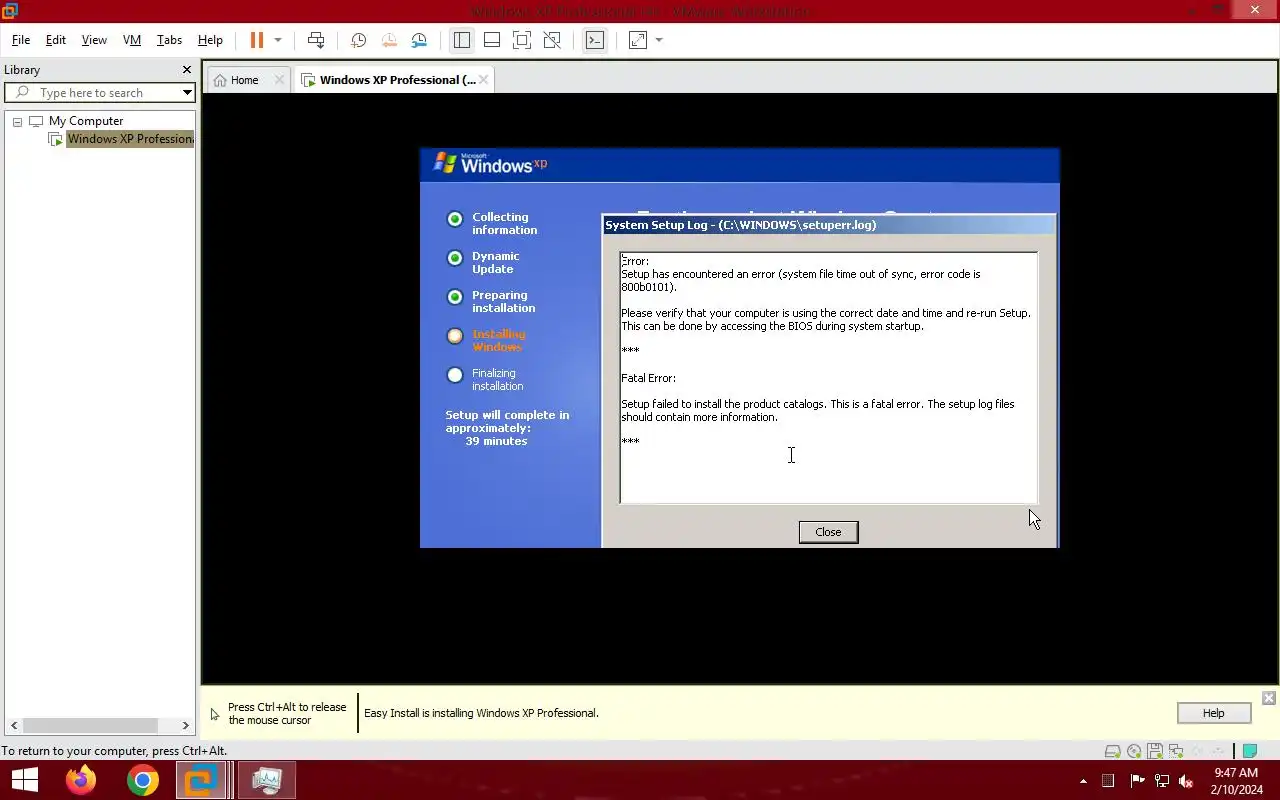Click the CD/DVD drive status icon
Viewport: 1280px width, 800px height.
(1133, 751)
